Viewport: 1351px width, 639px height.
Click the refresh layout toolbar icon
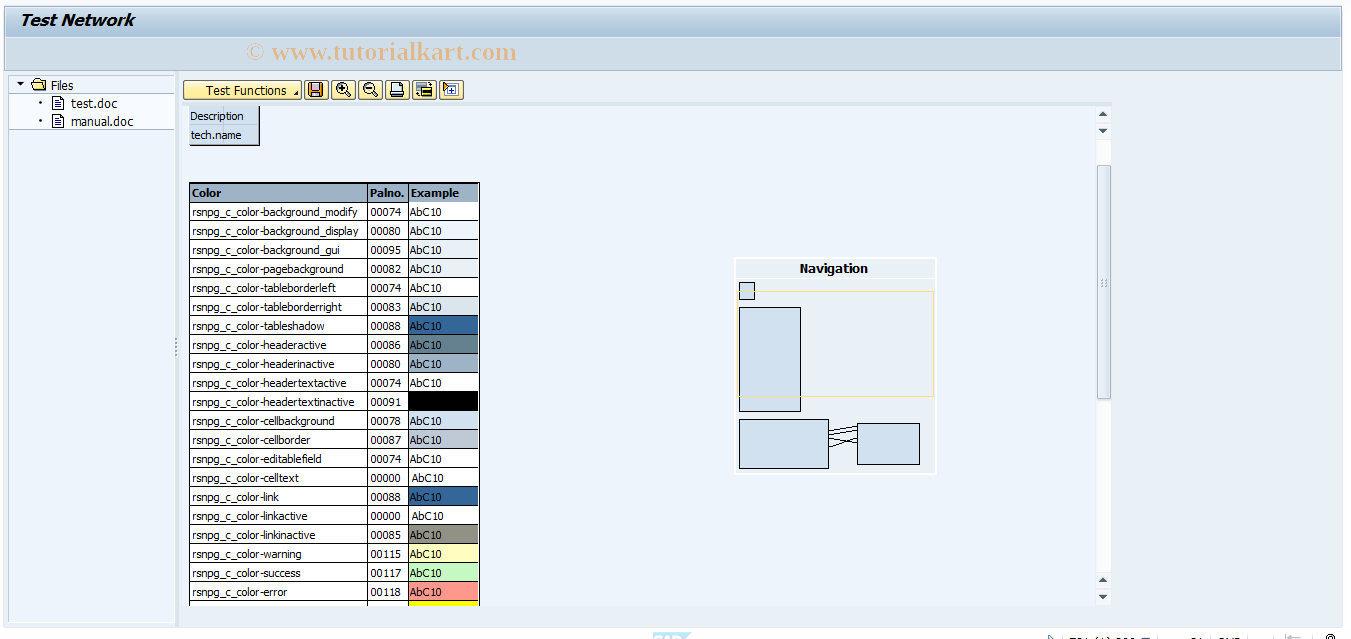pos(424,90)
